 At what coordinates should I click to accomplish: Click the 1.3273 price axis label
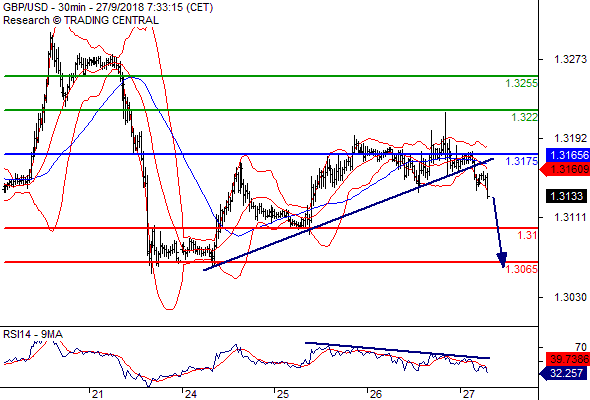point(570,59)
